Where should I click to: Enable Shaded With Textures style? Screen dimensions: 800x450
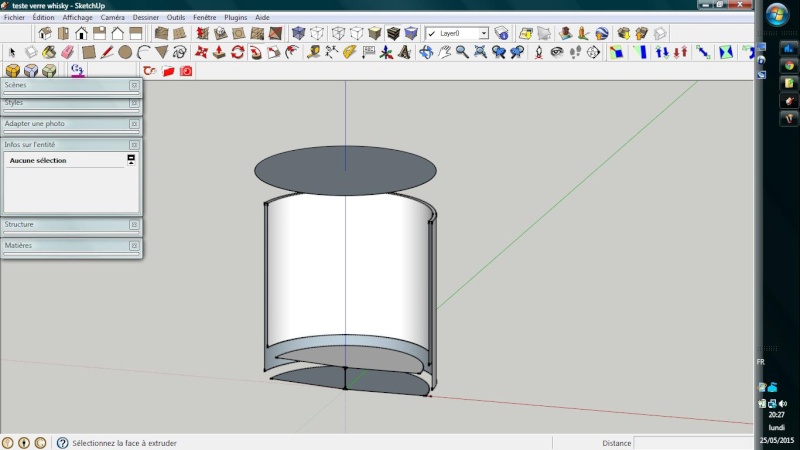click(x=393, y=34)
